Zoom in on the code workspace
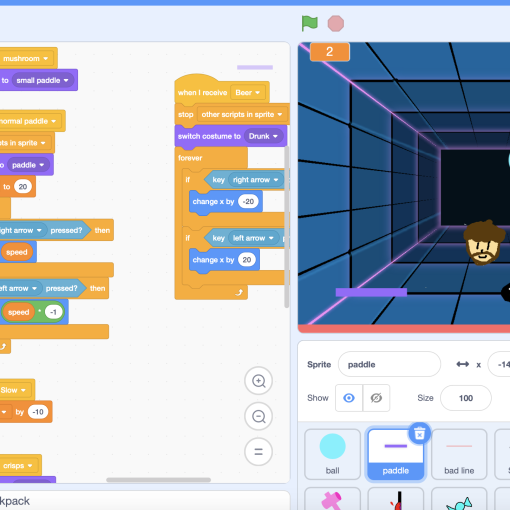Viewport: 510px width, 510px height. tap(259, 381)
